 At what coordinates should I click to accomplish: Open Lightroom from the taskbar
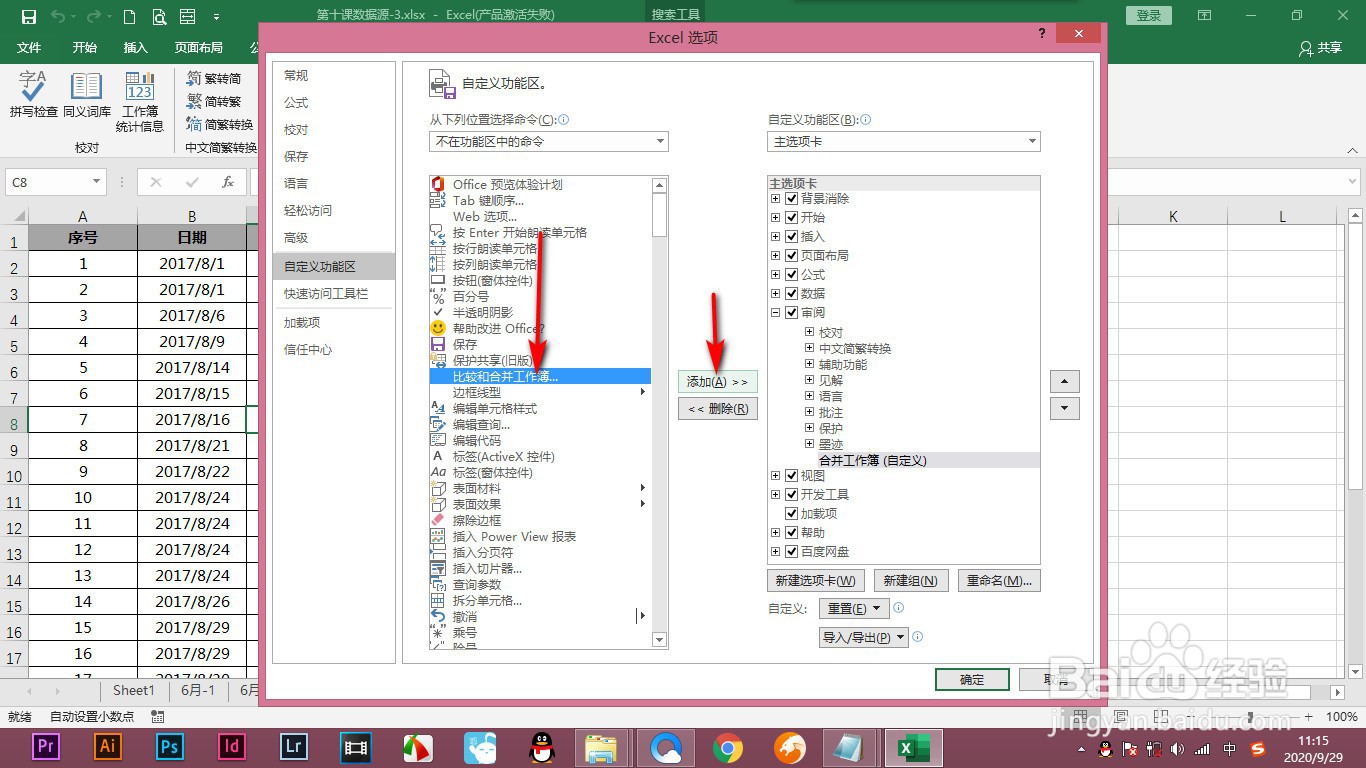294,746
